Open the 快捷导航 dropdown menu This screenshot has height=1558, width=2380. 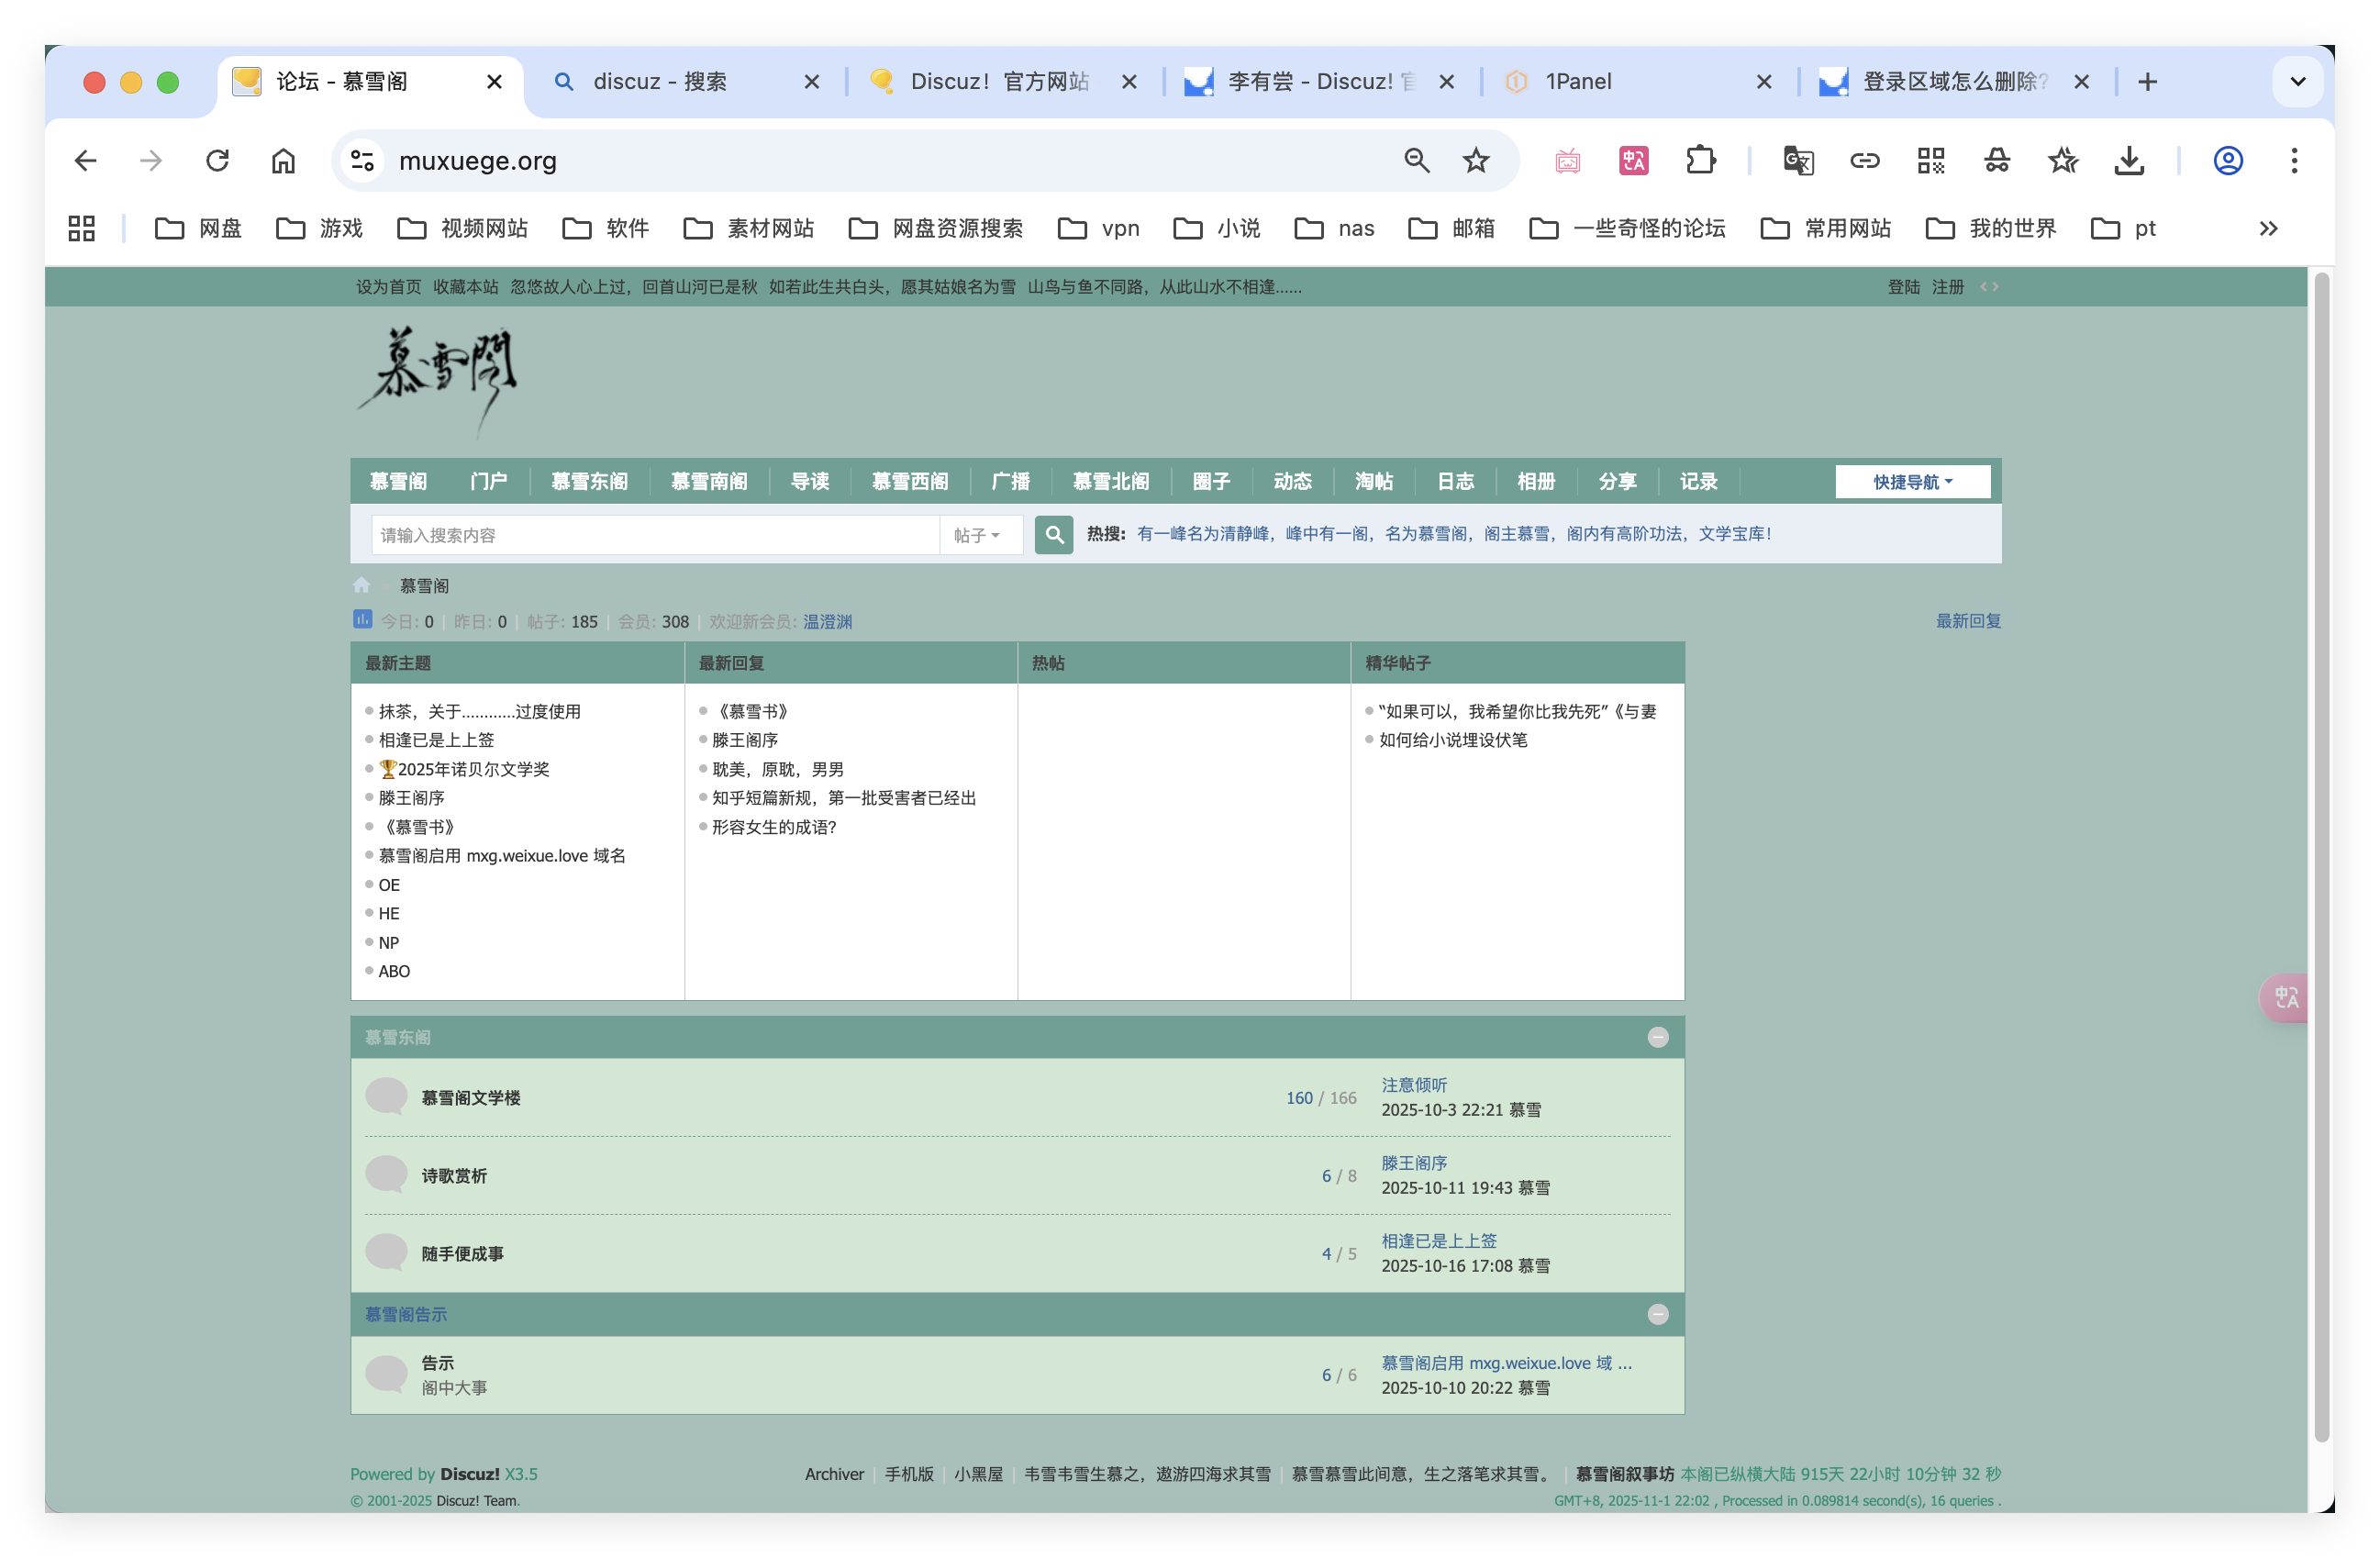(1912, 482)
